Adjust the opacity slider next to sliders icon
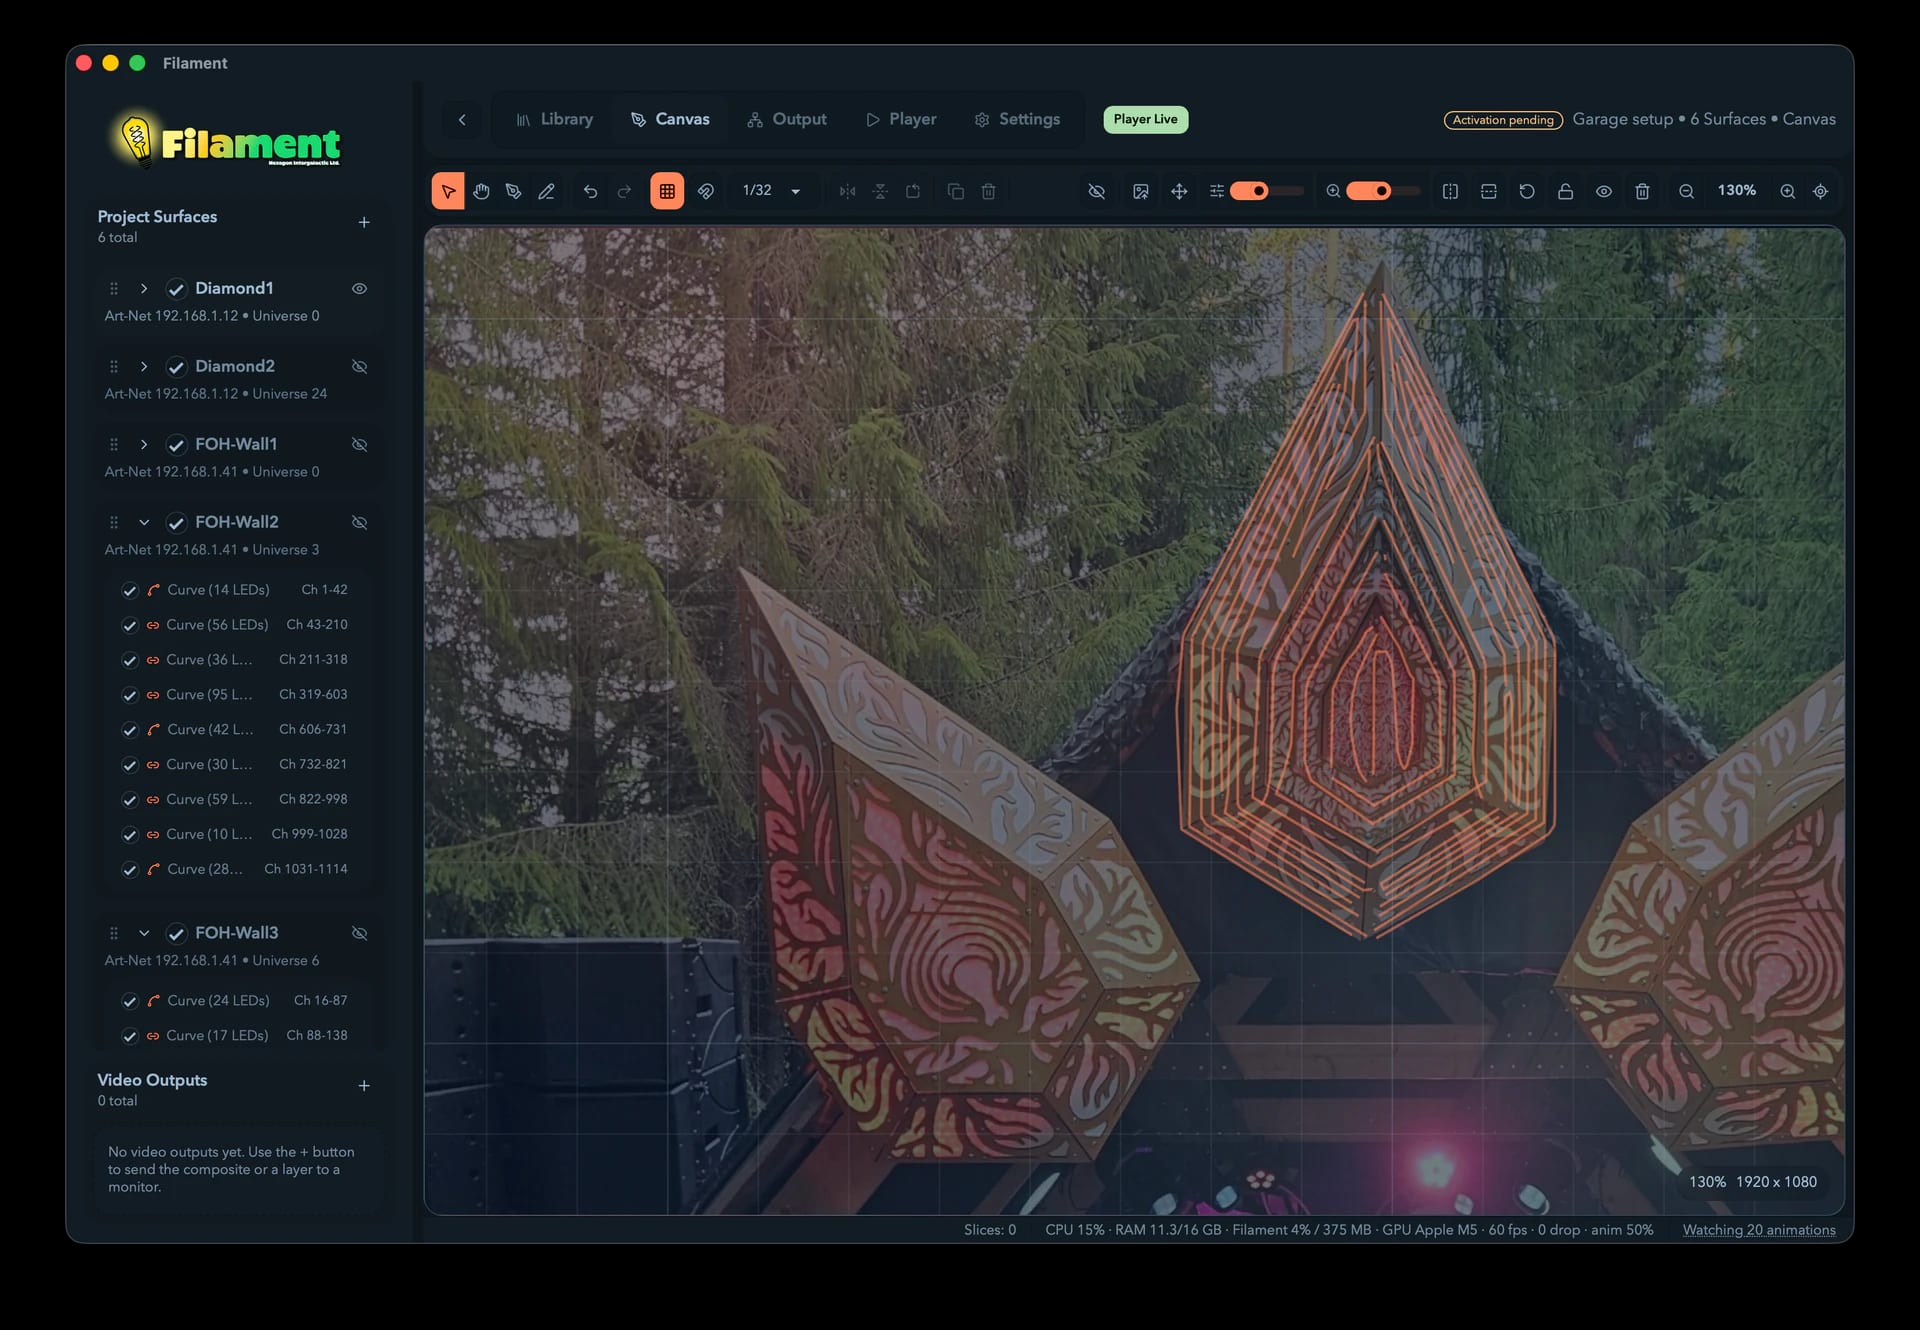Viewport: 1920px width, 1330px height. pyautogui.click(x=1266, y=191)
